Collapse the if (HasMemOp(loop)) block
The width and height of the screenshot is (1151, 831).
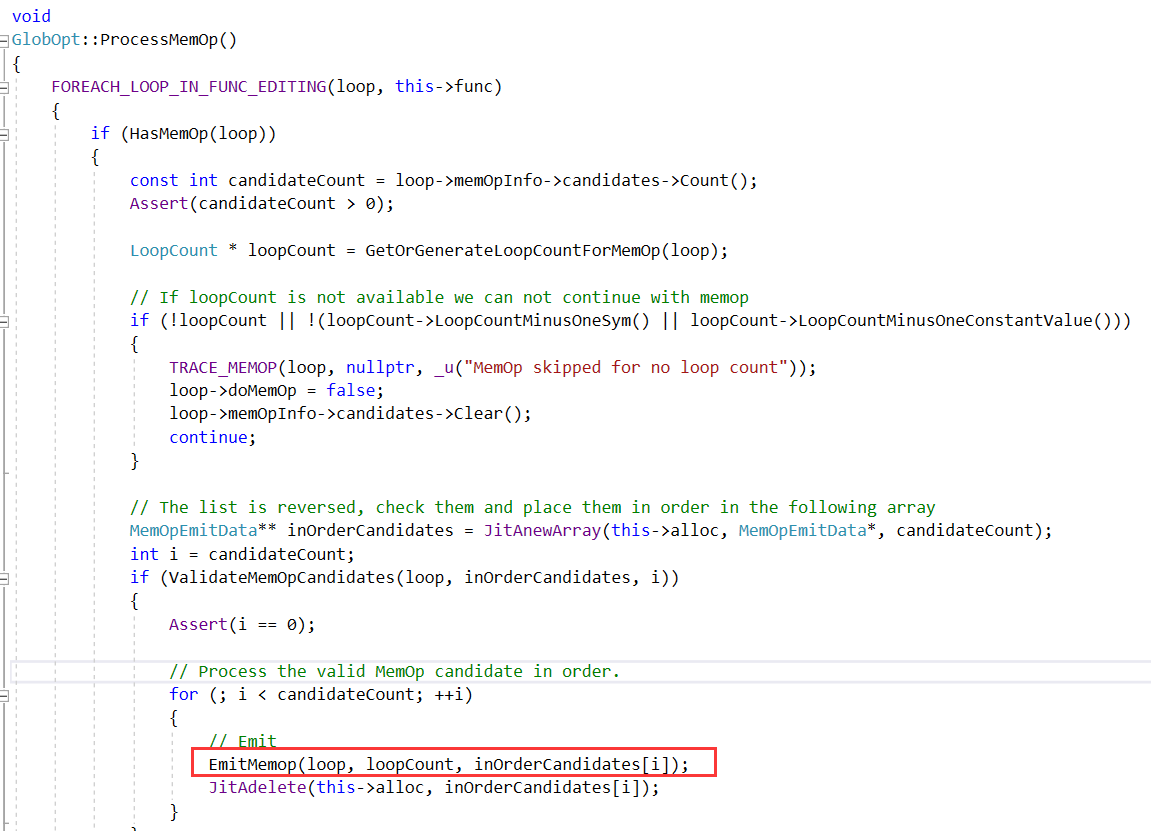tap(5, 134)
